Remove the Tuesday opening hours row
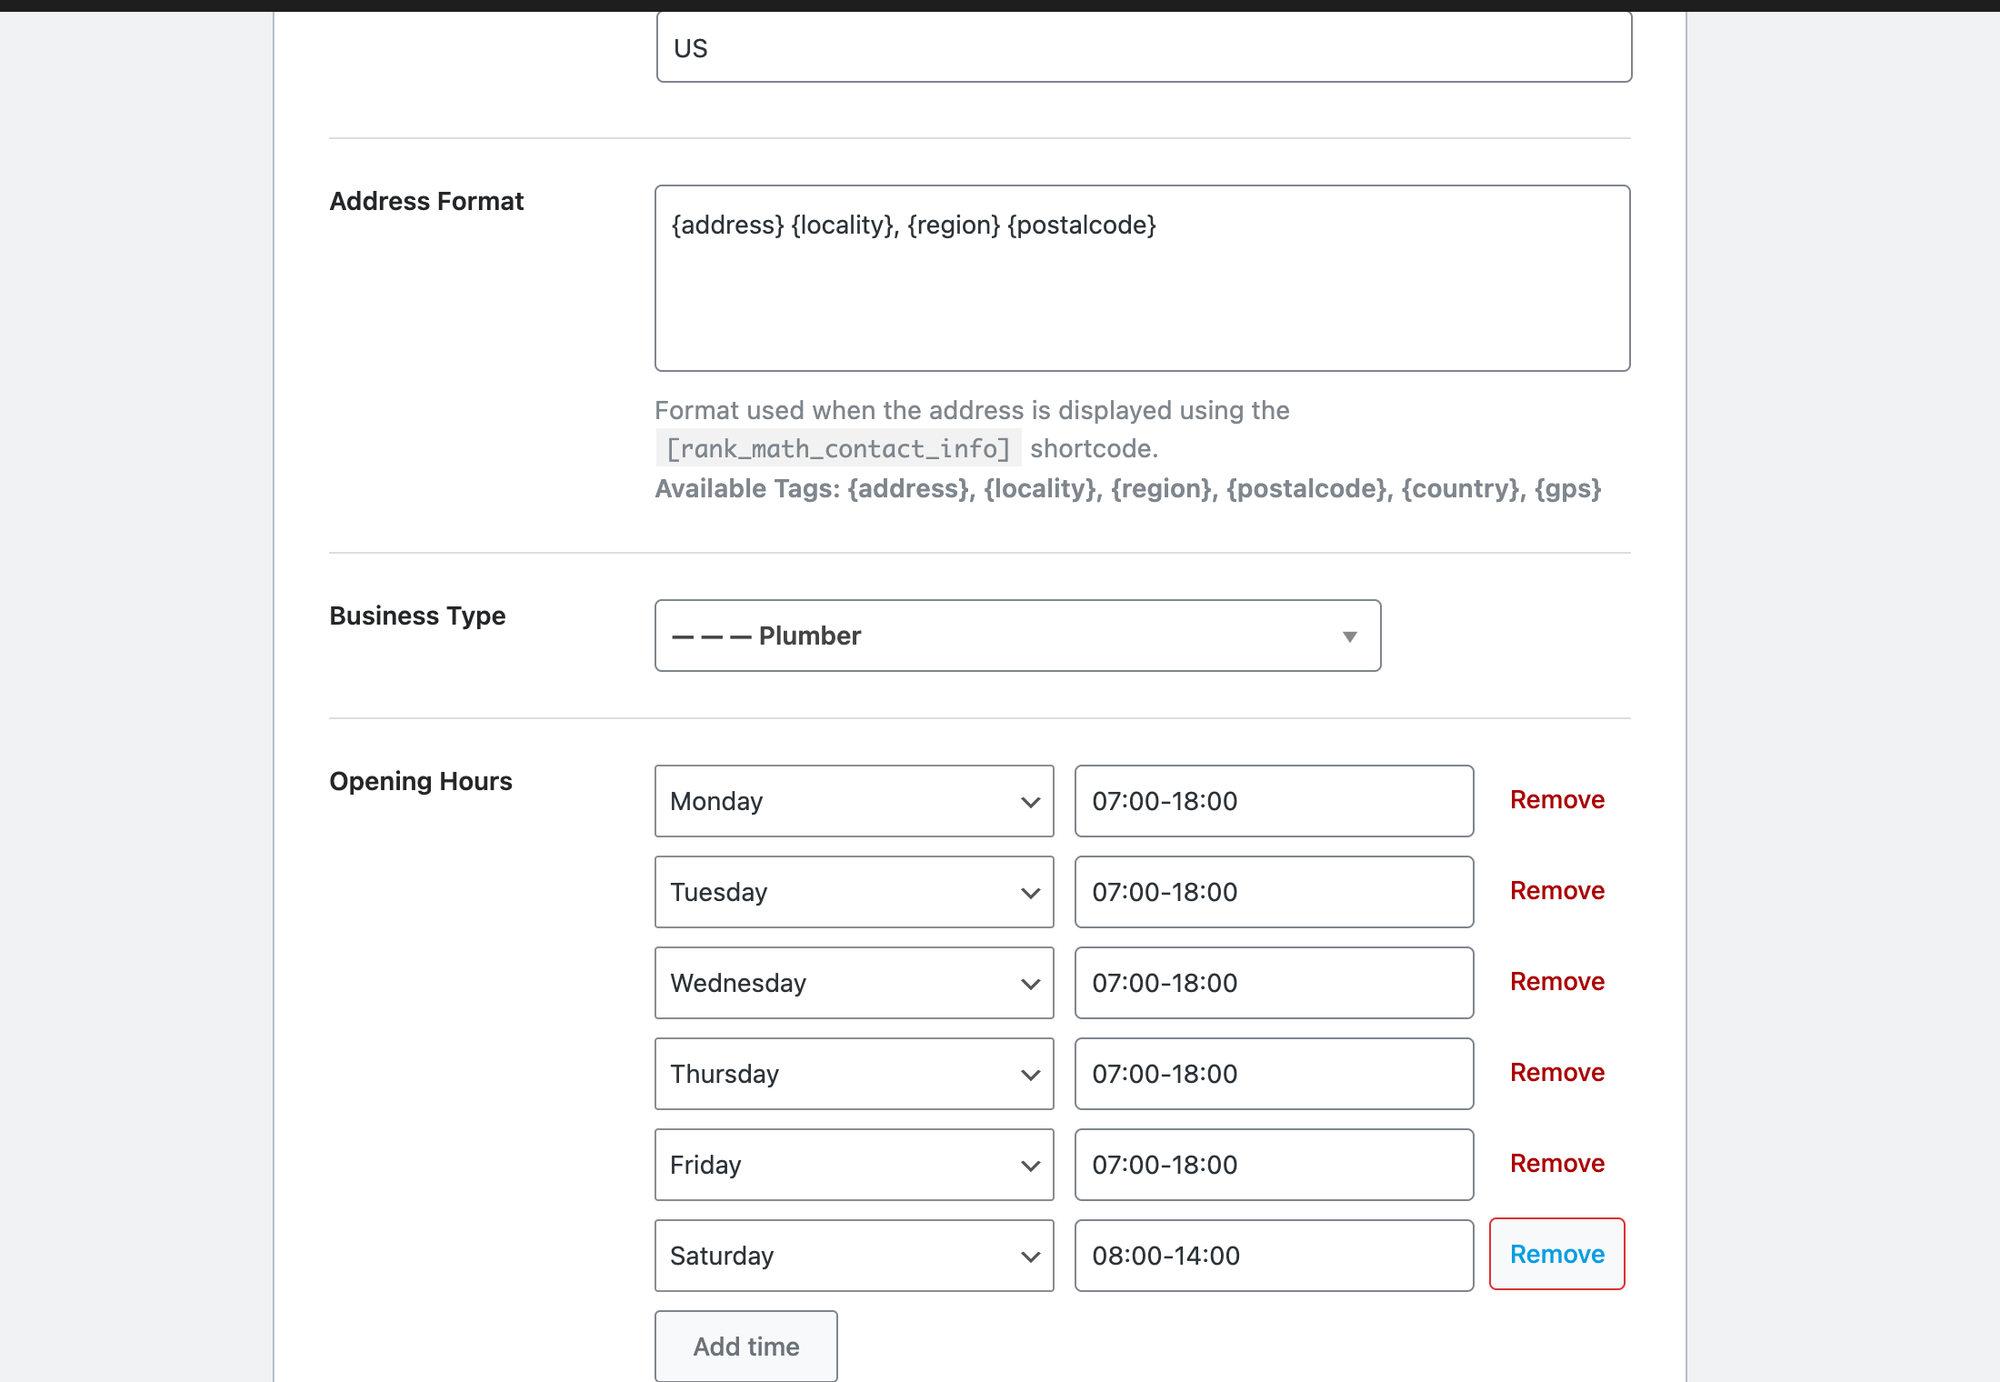2000x1382 pixels. [x=1557, y=891]
